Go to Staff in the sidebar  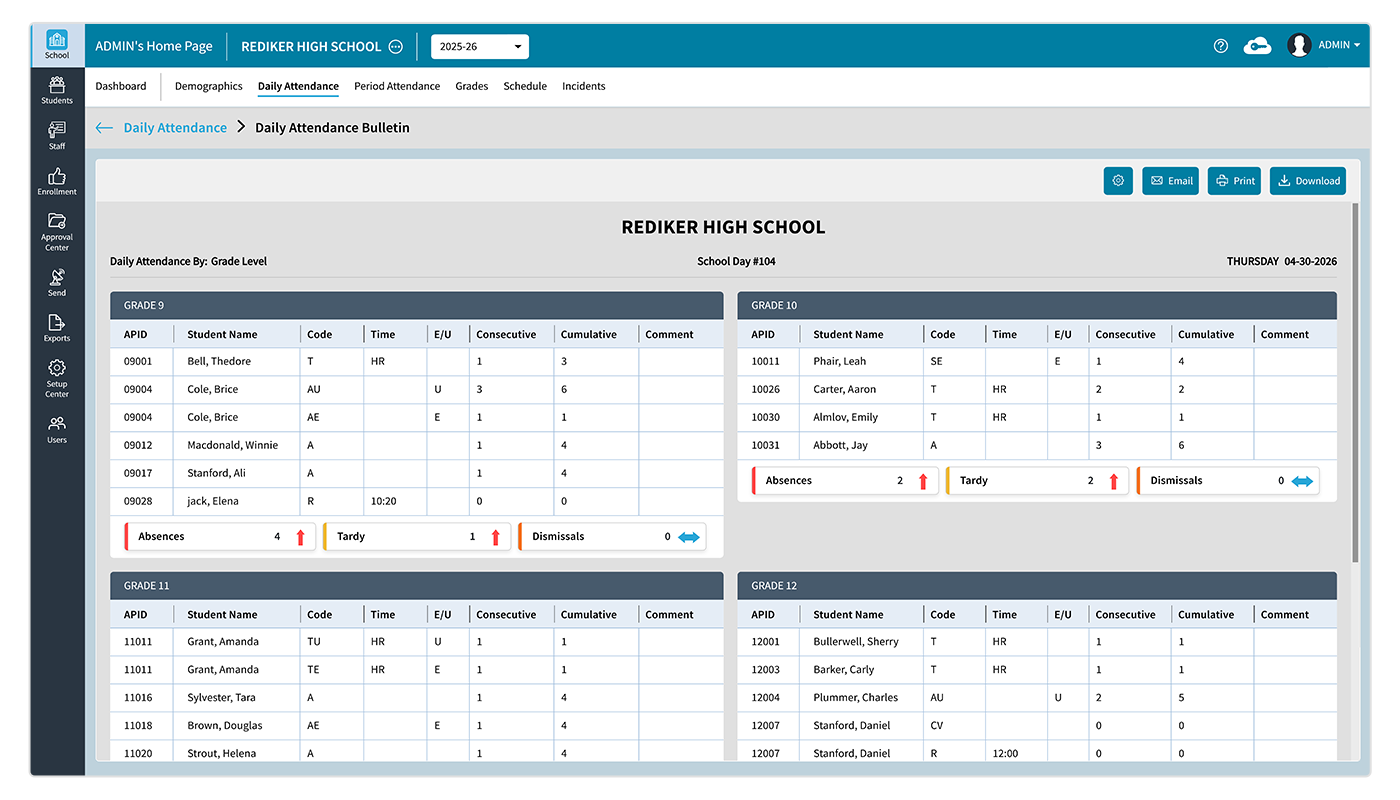(57, 135)
